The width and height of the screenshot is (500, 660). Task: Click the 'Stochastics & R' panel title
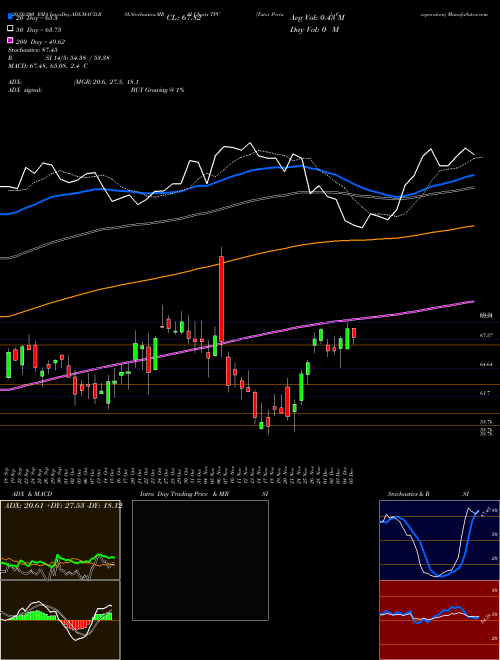tap(409, 494)
